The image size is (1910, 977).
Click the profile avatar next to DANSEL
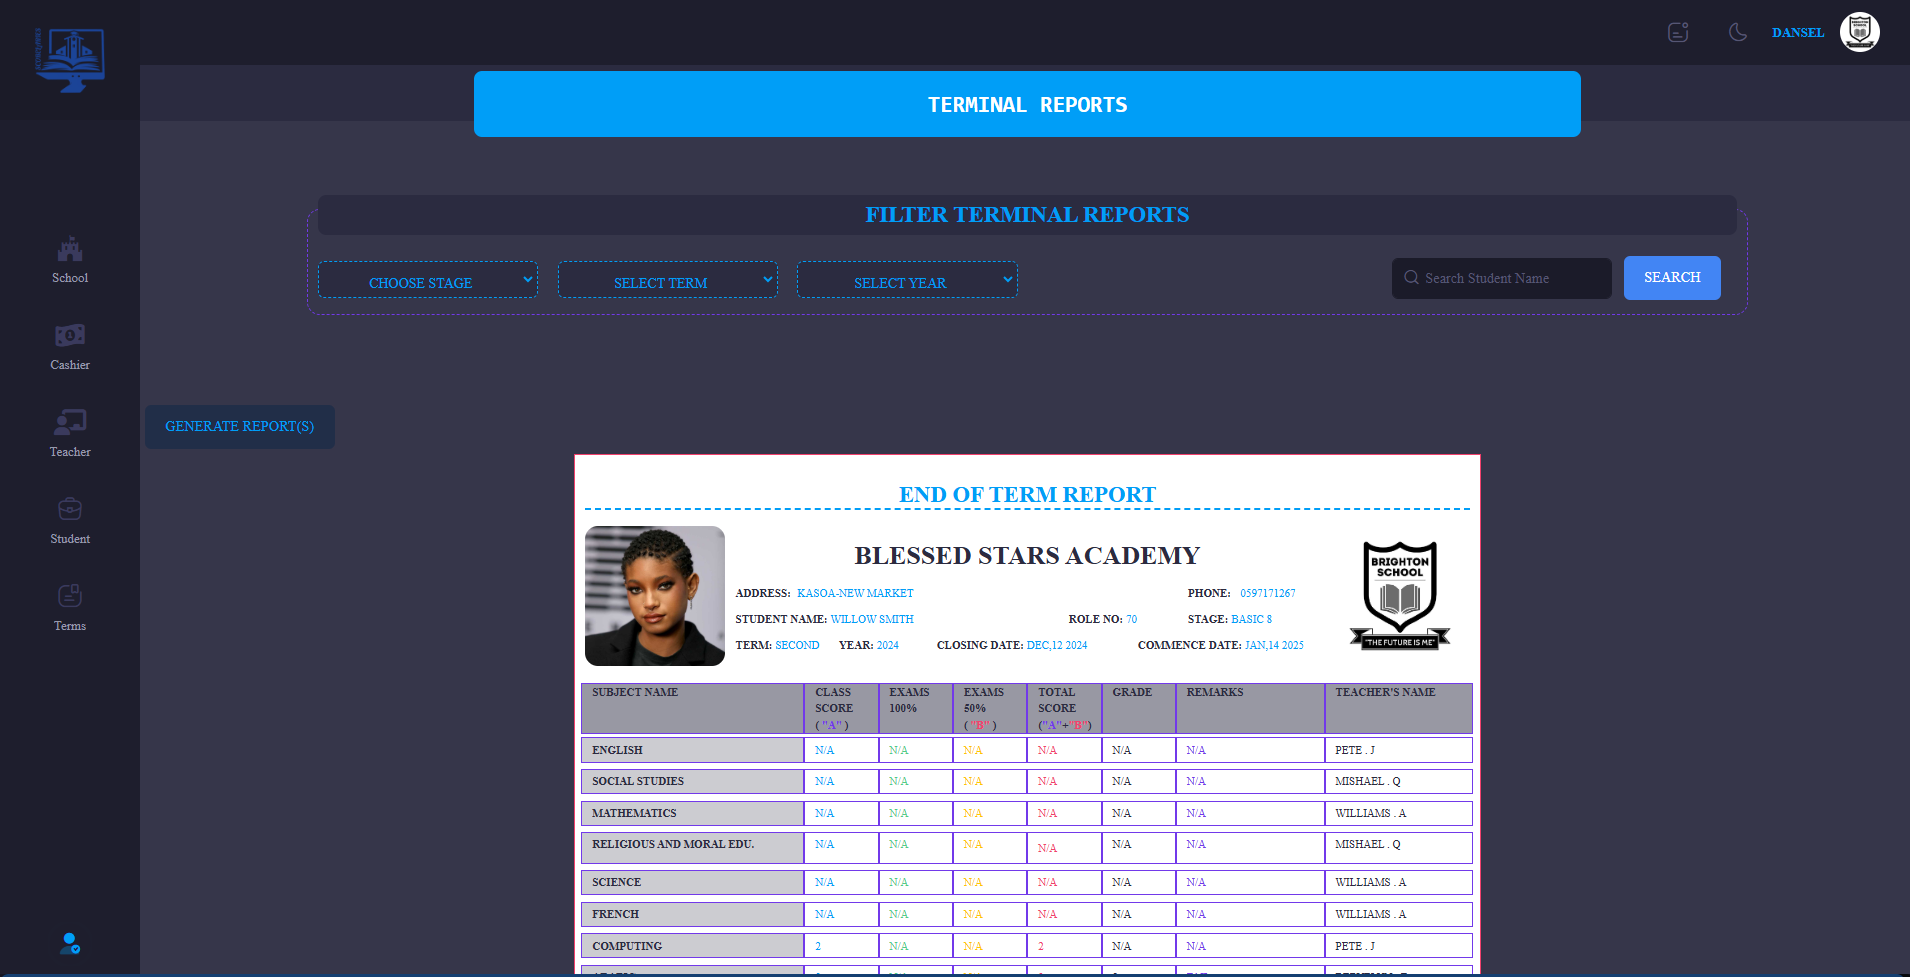(x=1859, y=33)
